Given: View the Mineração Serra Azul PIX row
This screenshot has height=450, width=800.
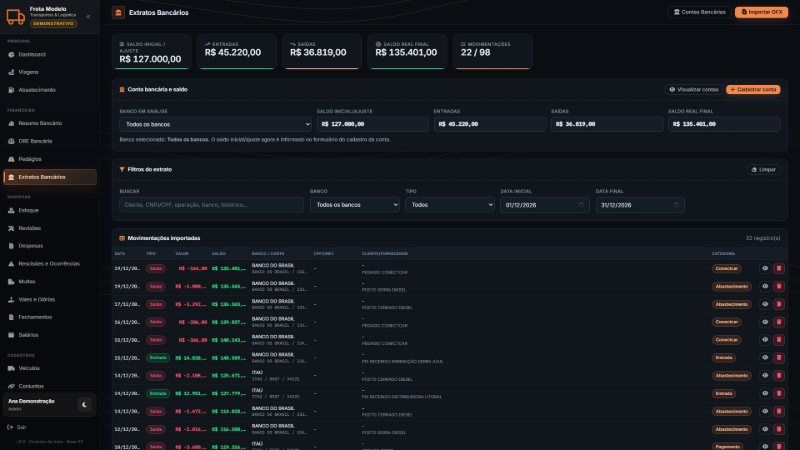Looking at the screenshot, I should (764, 358).
